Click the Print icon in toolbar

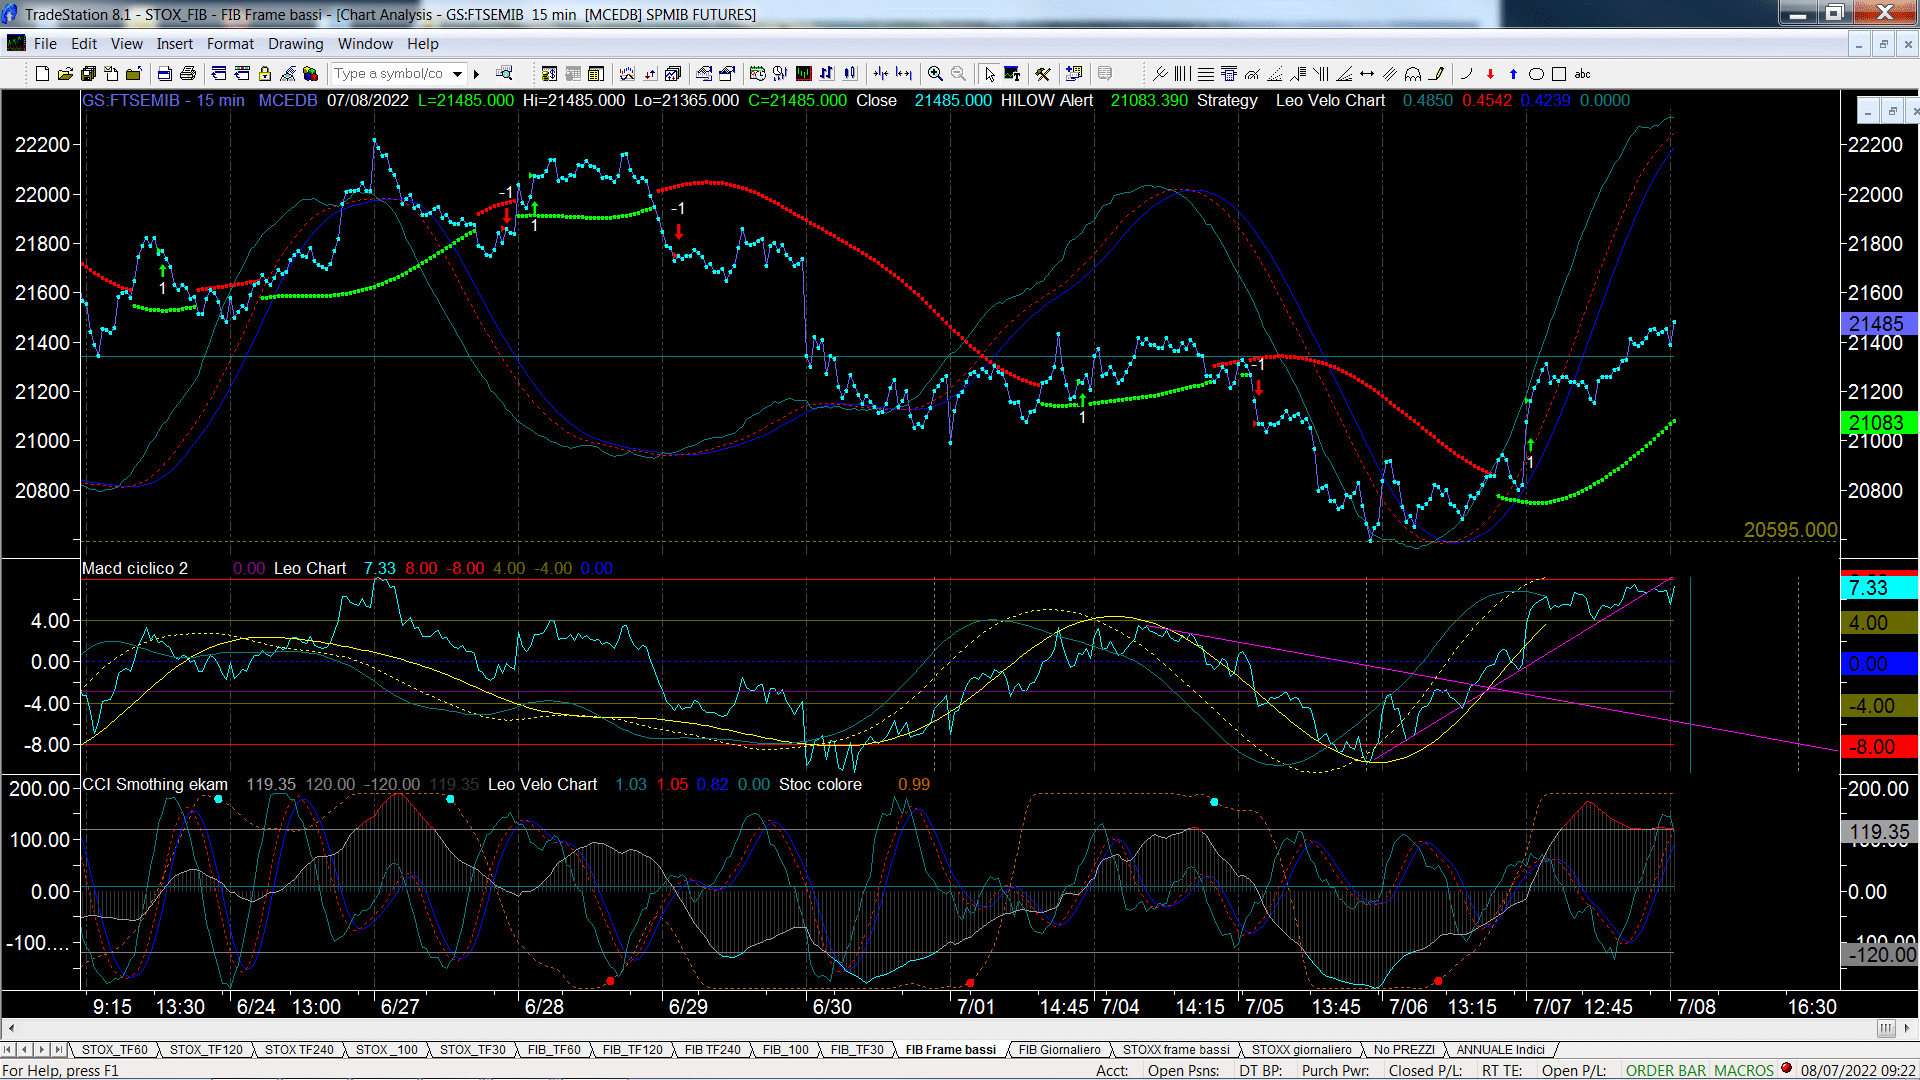click(x=187, y=73)
